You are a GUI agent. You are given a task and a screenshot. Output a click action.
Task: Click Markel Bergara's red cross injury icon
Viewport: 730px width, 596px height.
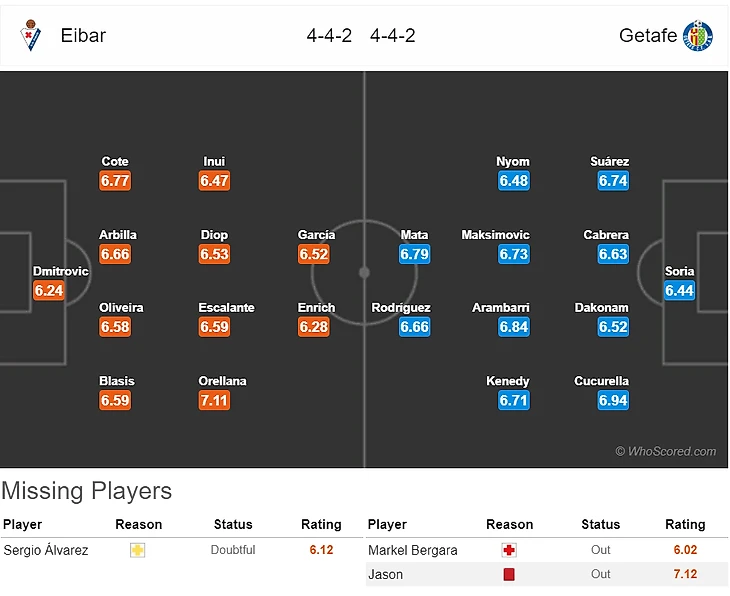(x=509, y=550)
